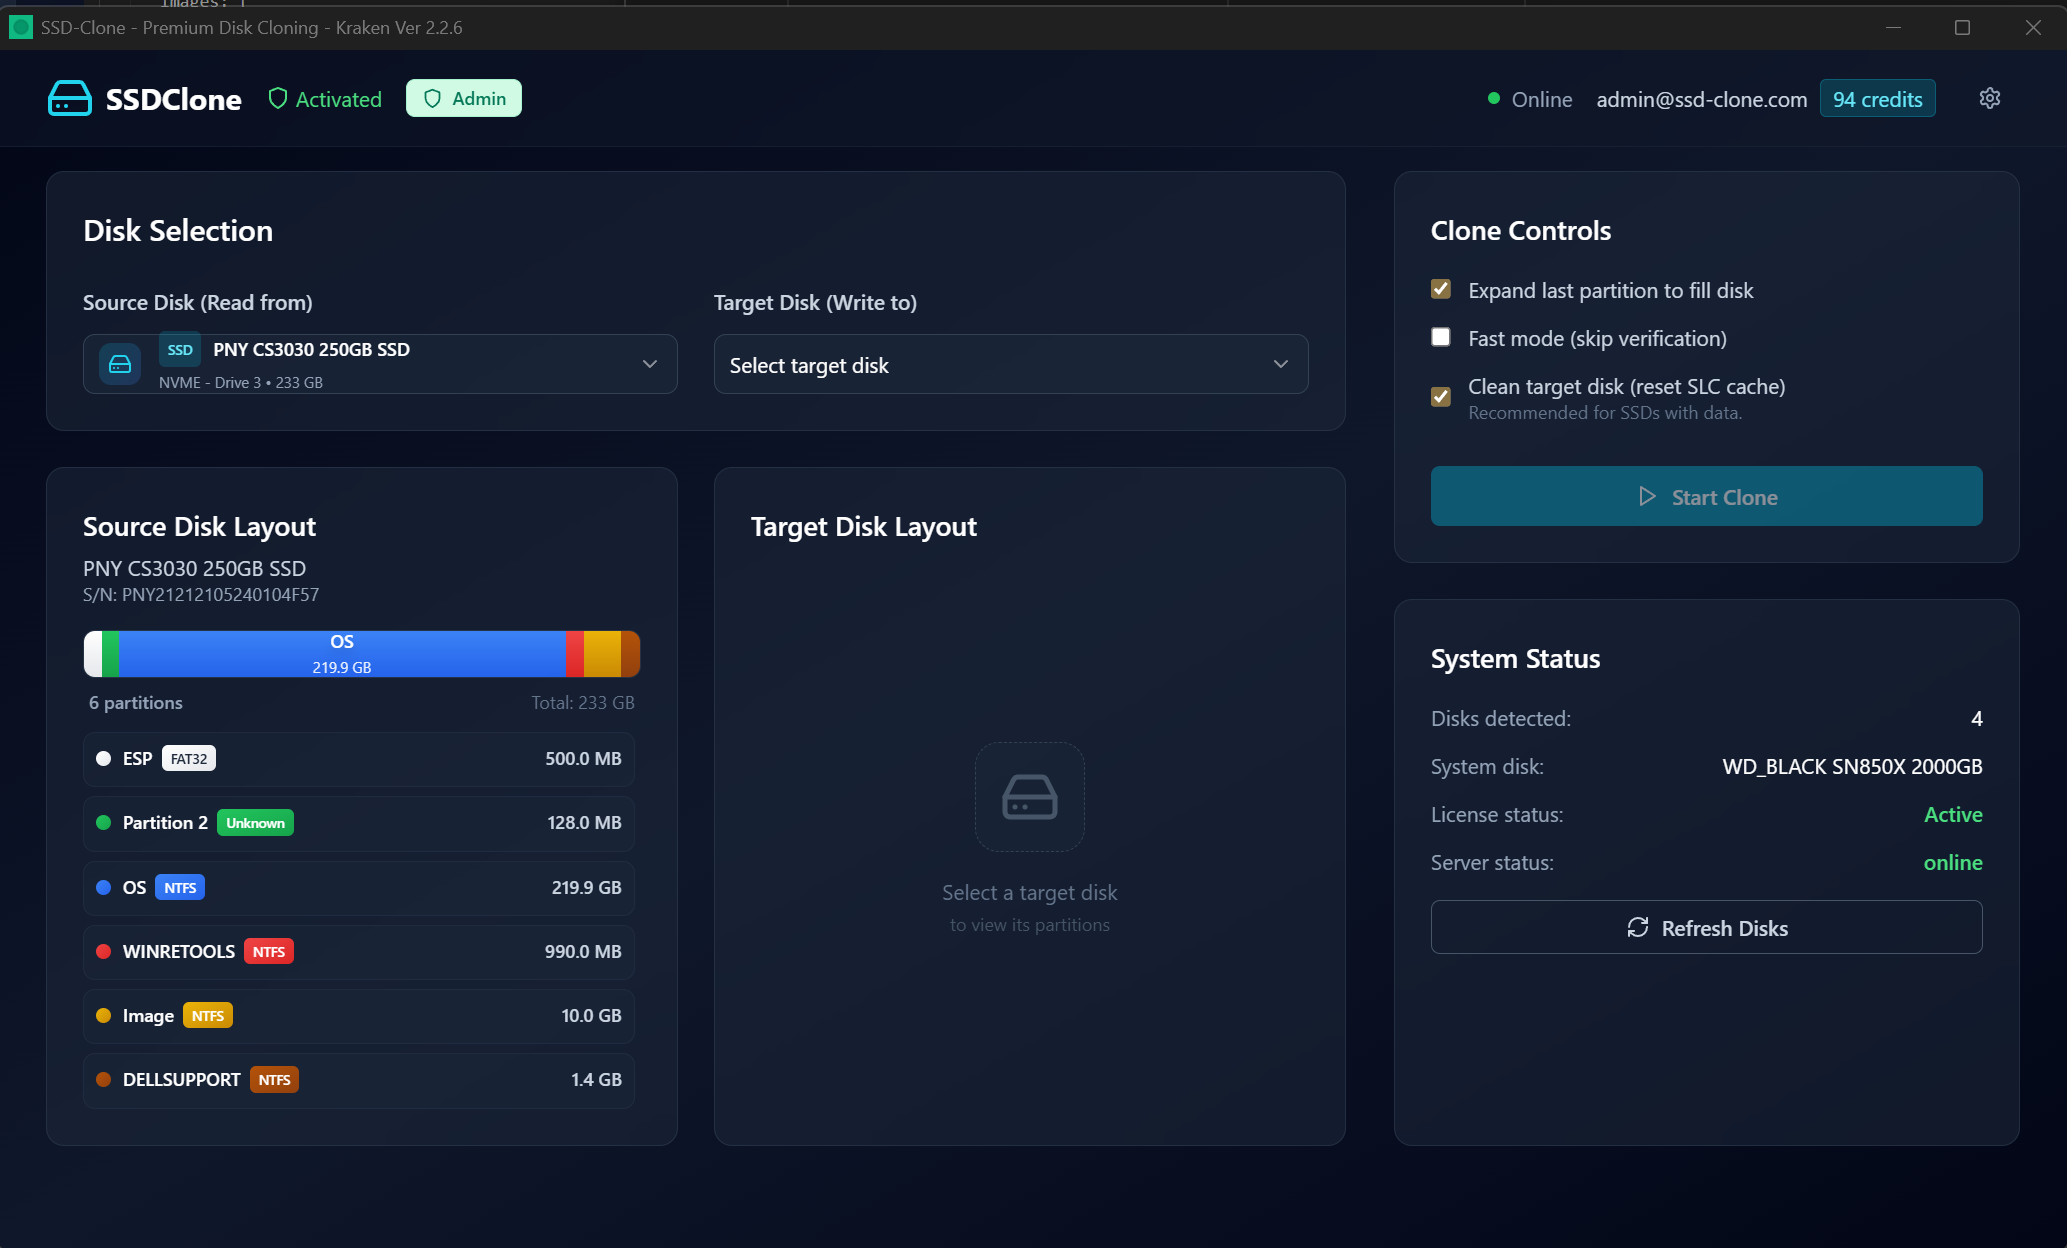Uncheck Expand last partition to fill disk
The image size is (2067, 1248).
click(x=1441, y=289)
